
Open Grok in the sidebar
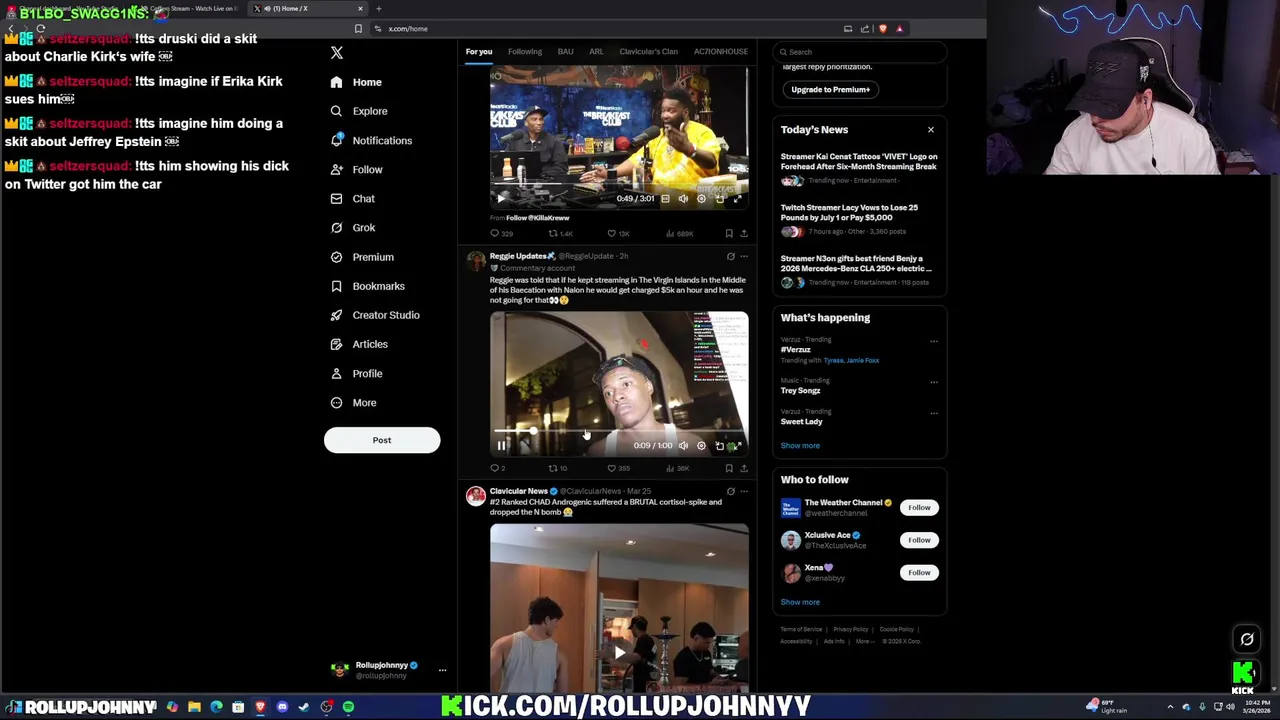(353, 228)
